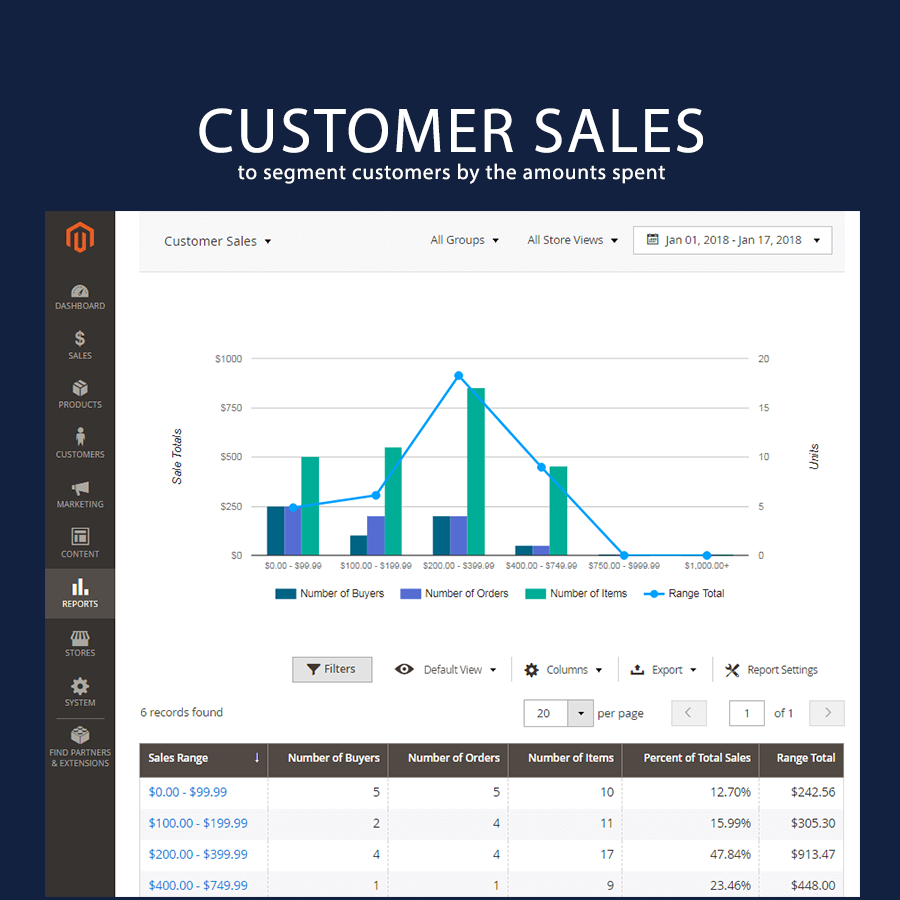Expand the Customer Sales report dropdown
The width and height of the screenshot is (900, 900).
(x=218, y=241)
